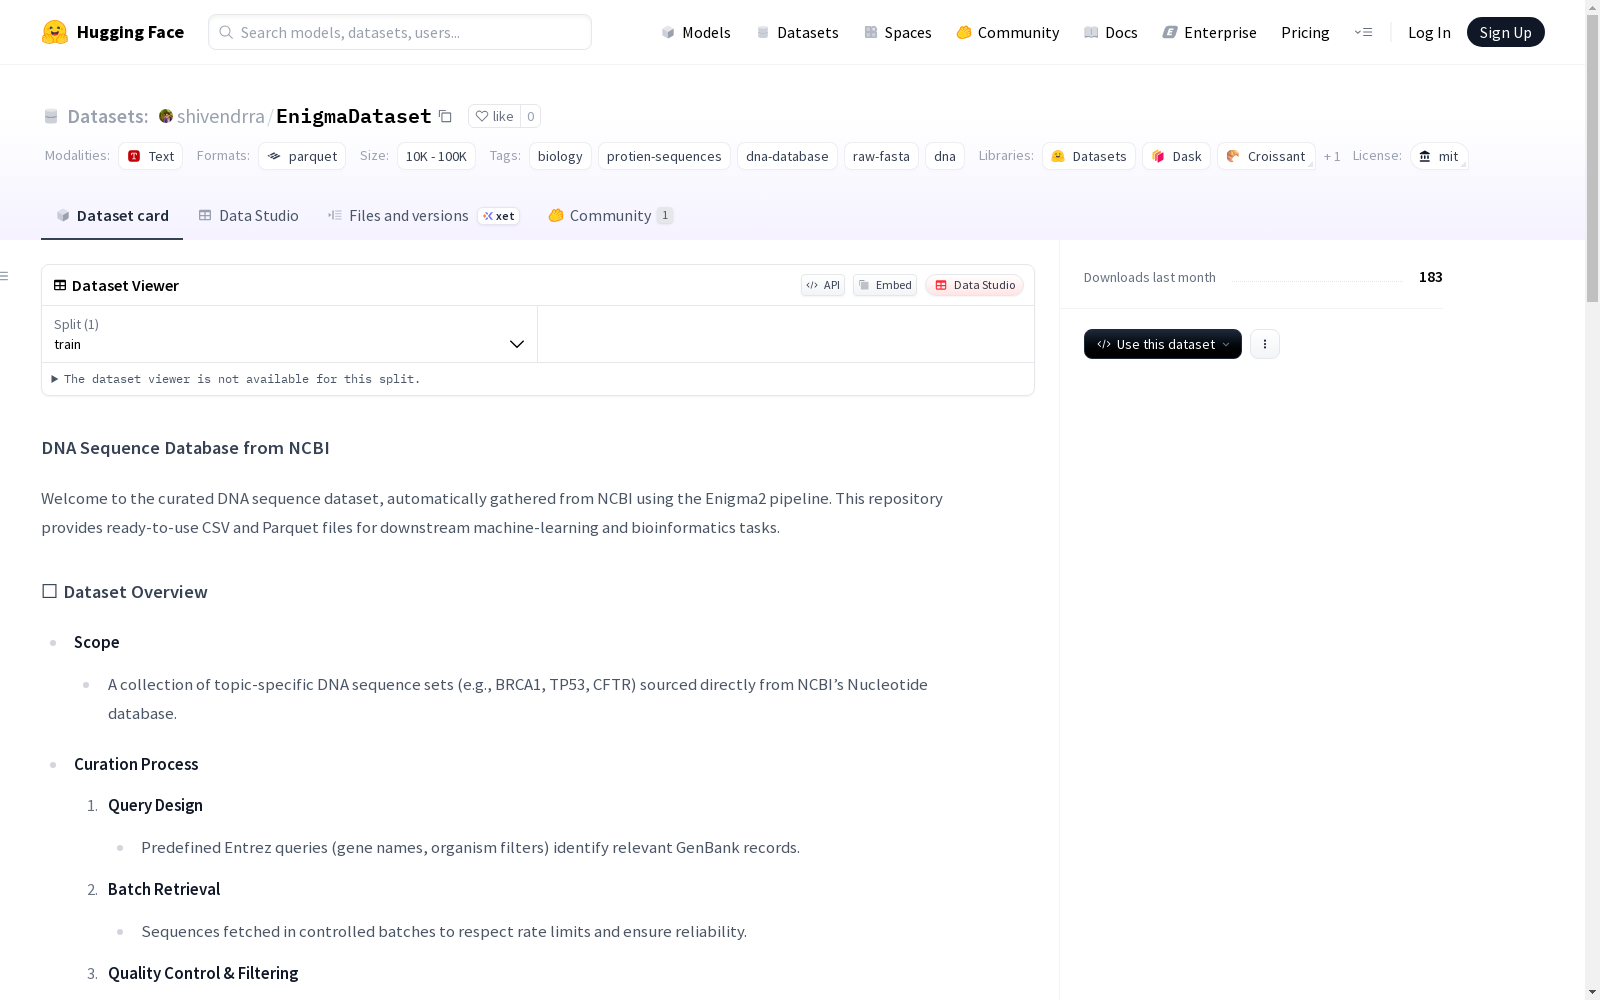Image resolution: width=1600 pixels, height=1000 pixels.
Task: Open Community in top navigation
Action: coord(1008,32)
